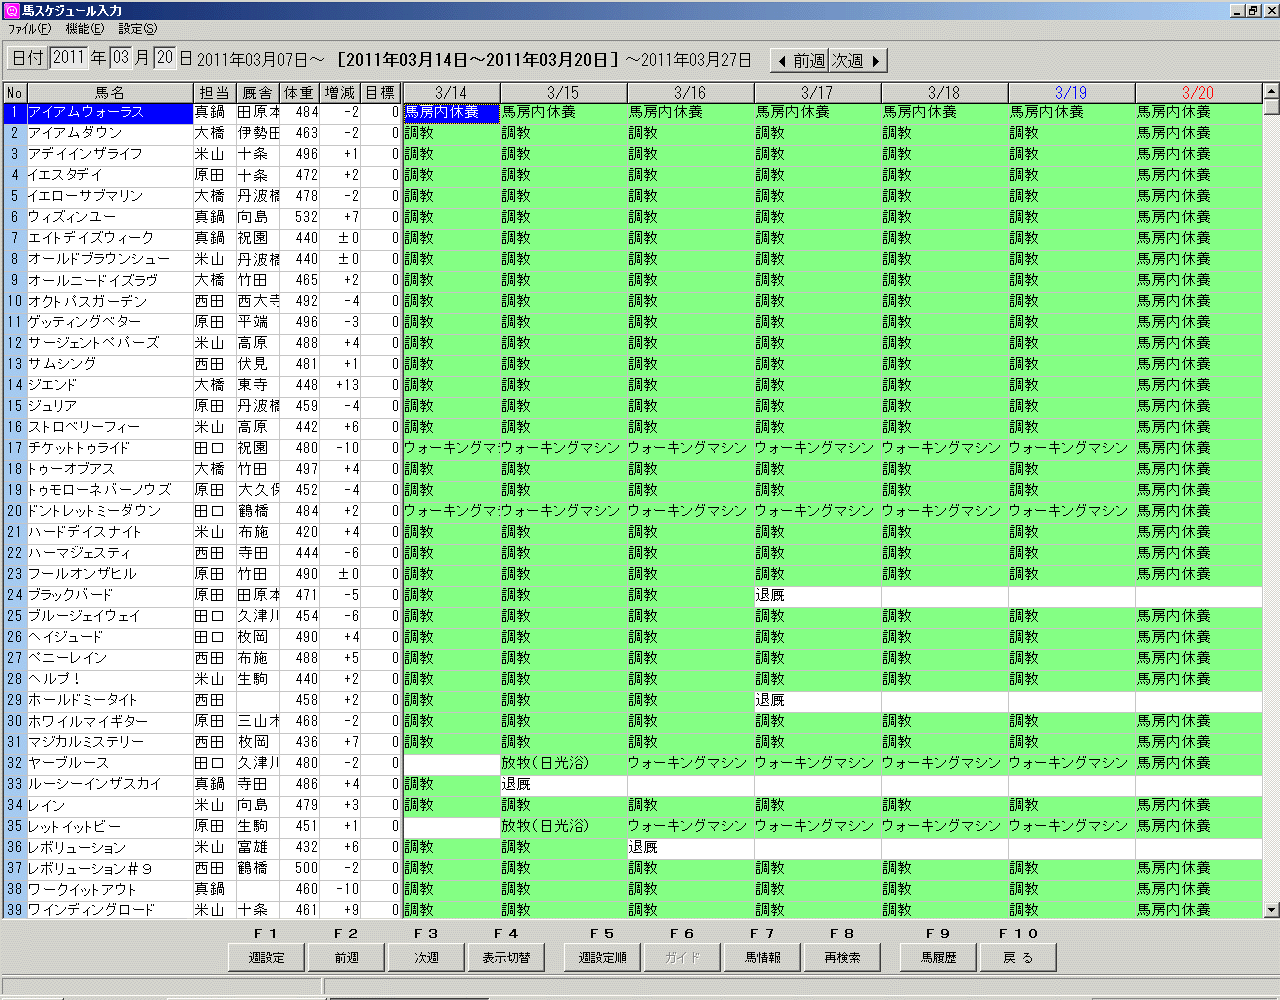Click the 3/16 ウォーキングマシン cell for チケットゥライド
The image size is (1280, 1000).
690,448
